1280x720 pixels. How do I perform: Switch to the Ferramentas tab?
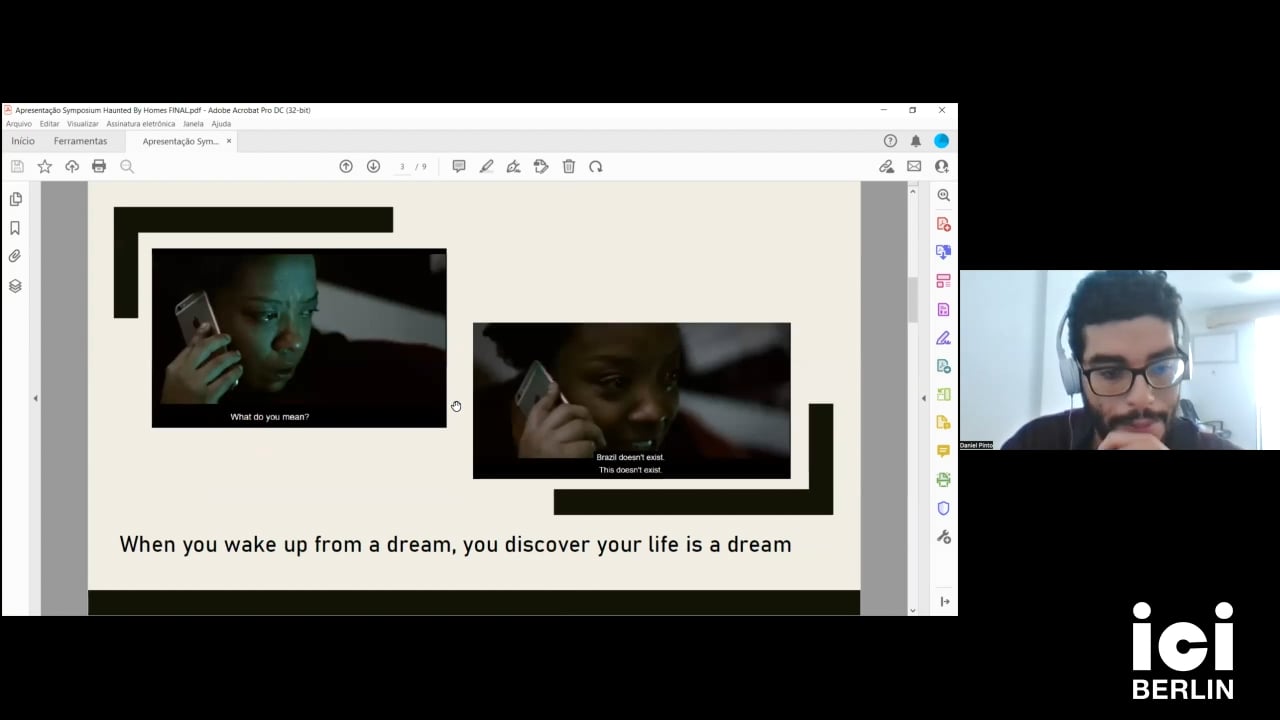point(80,141)
